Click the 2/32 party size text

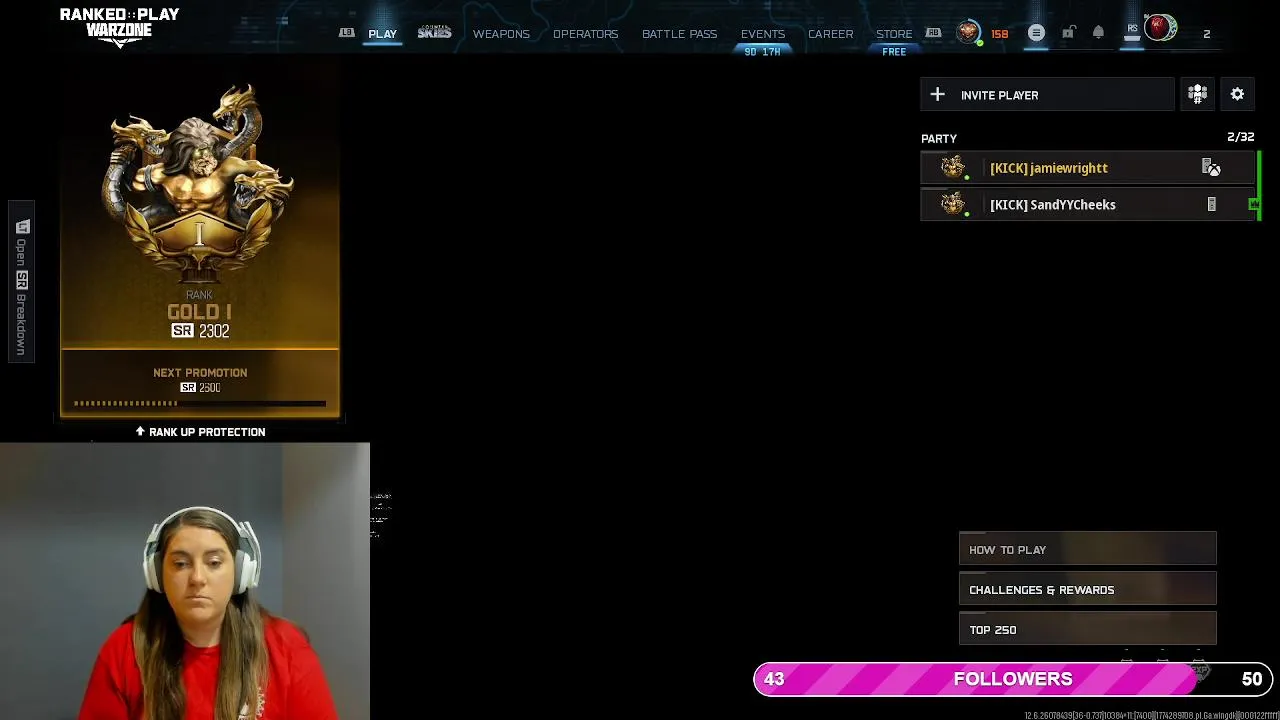[x=1240, y=137]
